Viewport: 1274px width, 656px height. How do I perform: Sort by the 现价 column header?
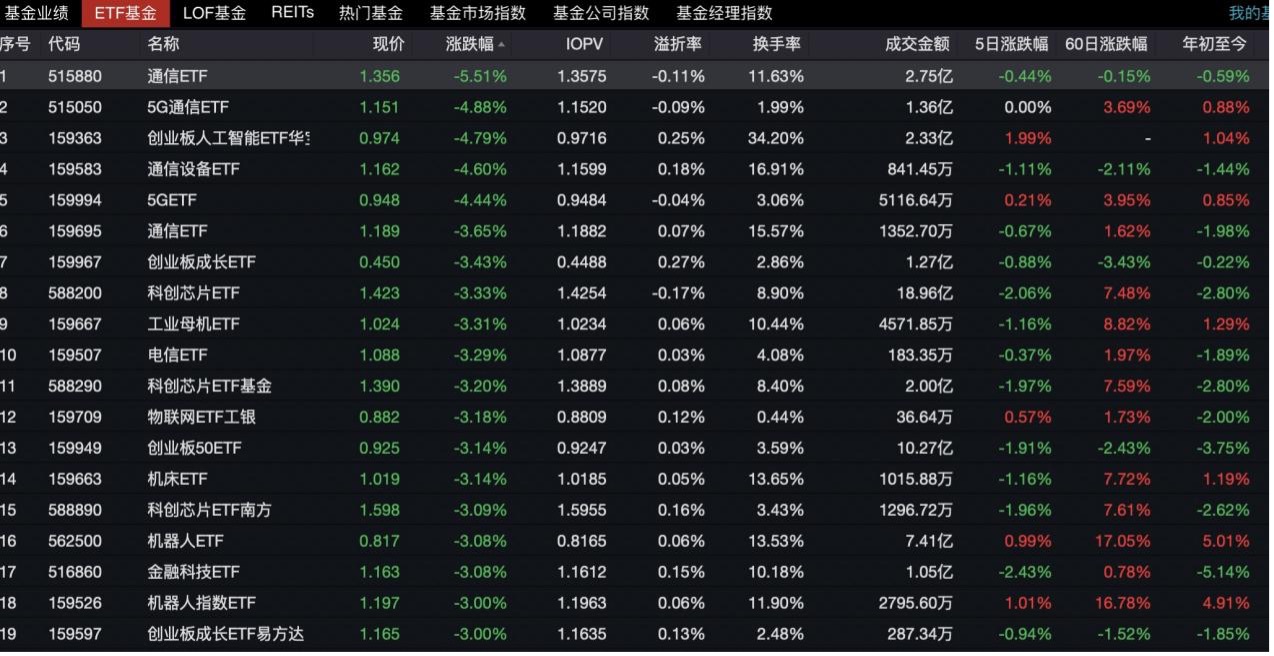(389, 44)
